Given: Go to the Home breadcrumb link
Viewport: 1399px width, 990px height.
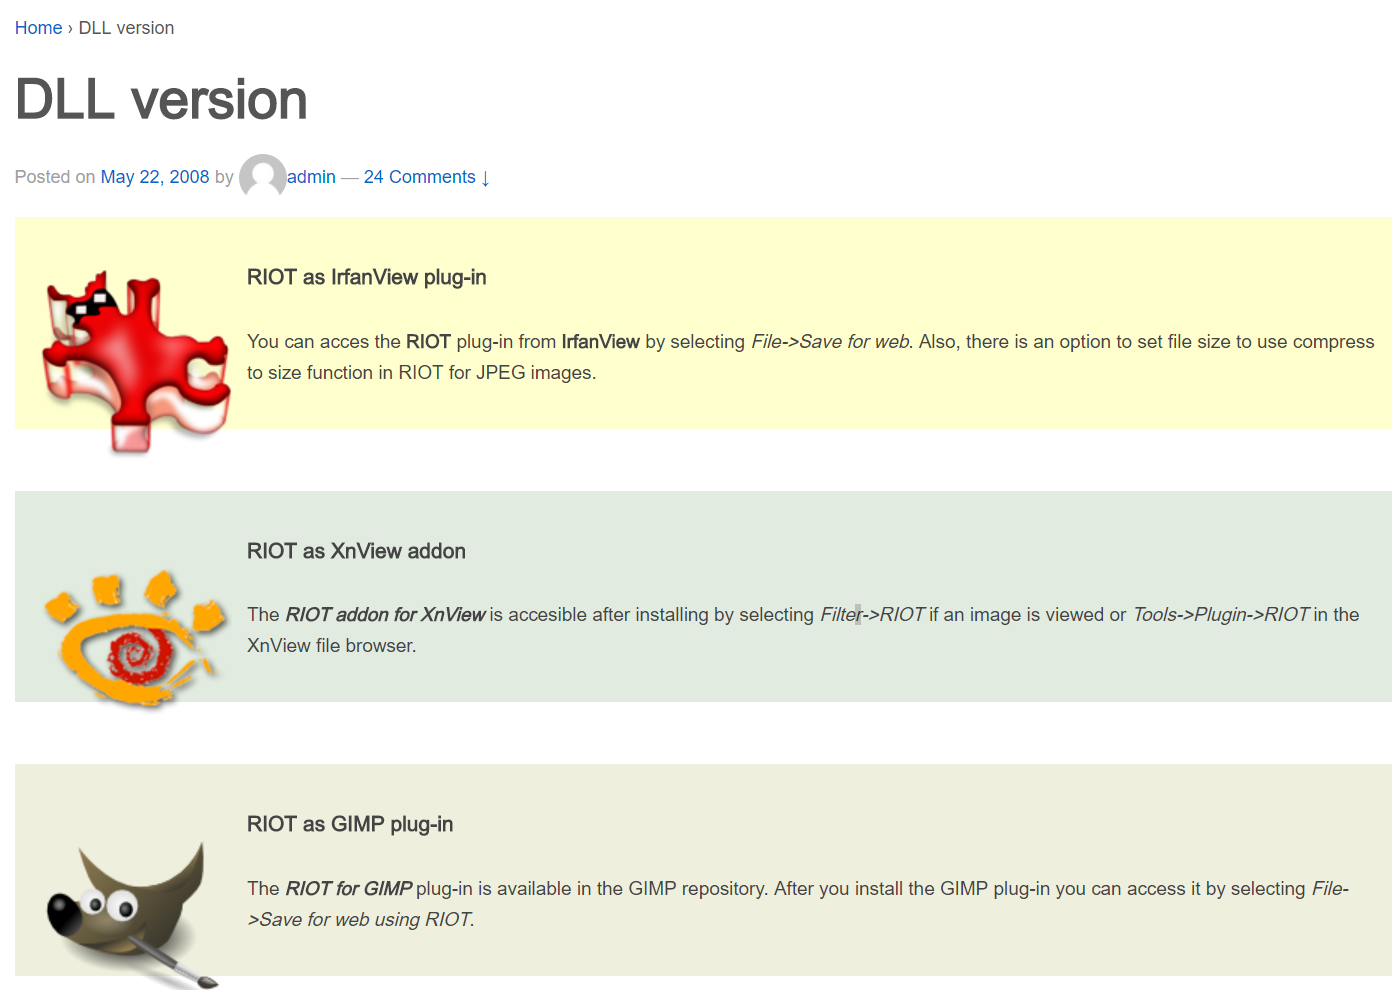Looking at the screenshot, I should pos(39,28).
